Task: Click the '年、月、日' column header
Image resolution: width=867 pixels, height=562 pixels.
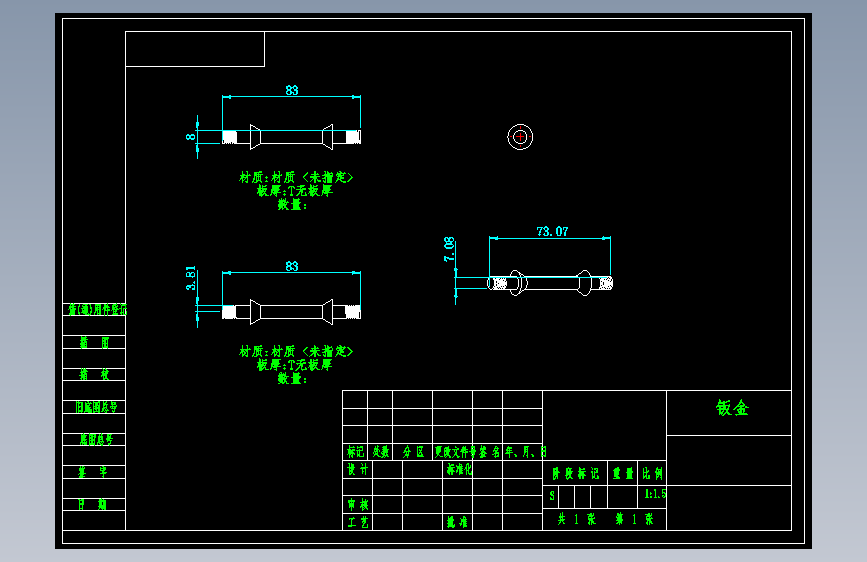Action: coord(525,452)
